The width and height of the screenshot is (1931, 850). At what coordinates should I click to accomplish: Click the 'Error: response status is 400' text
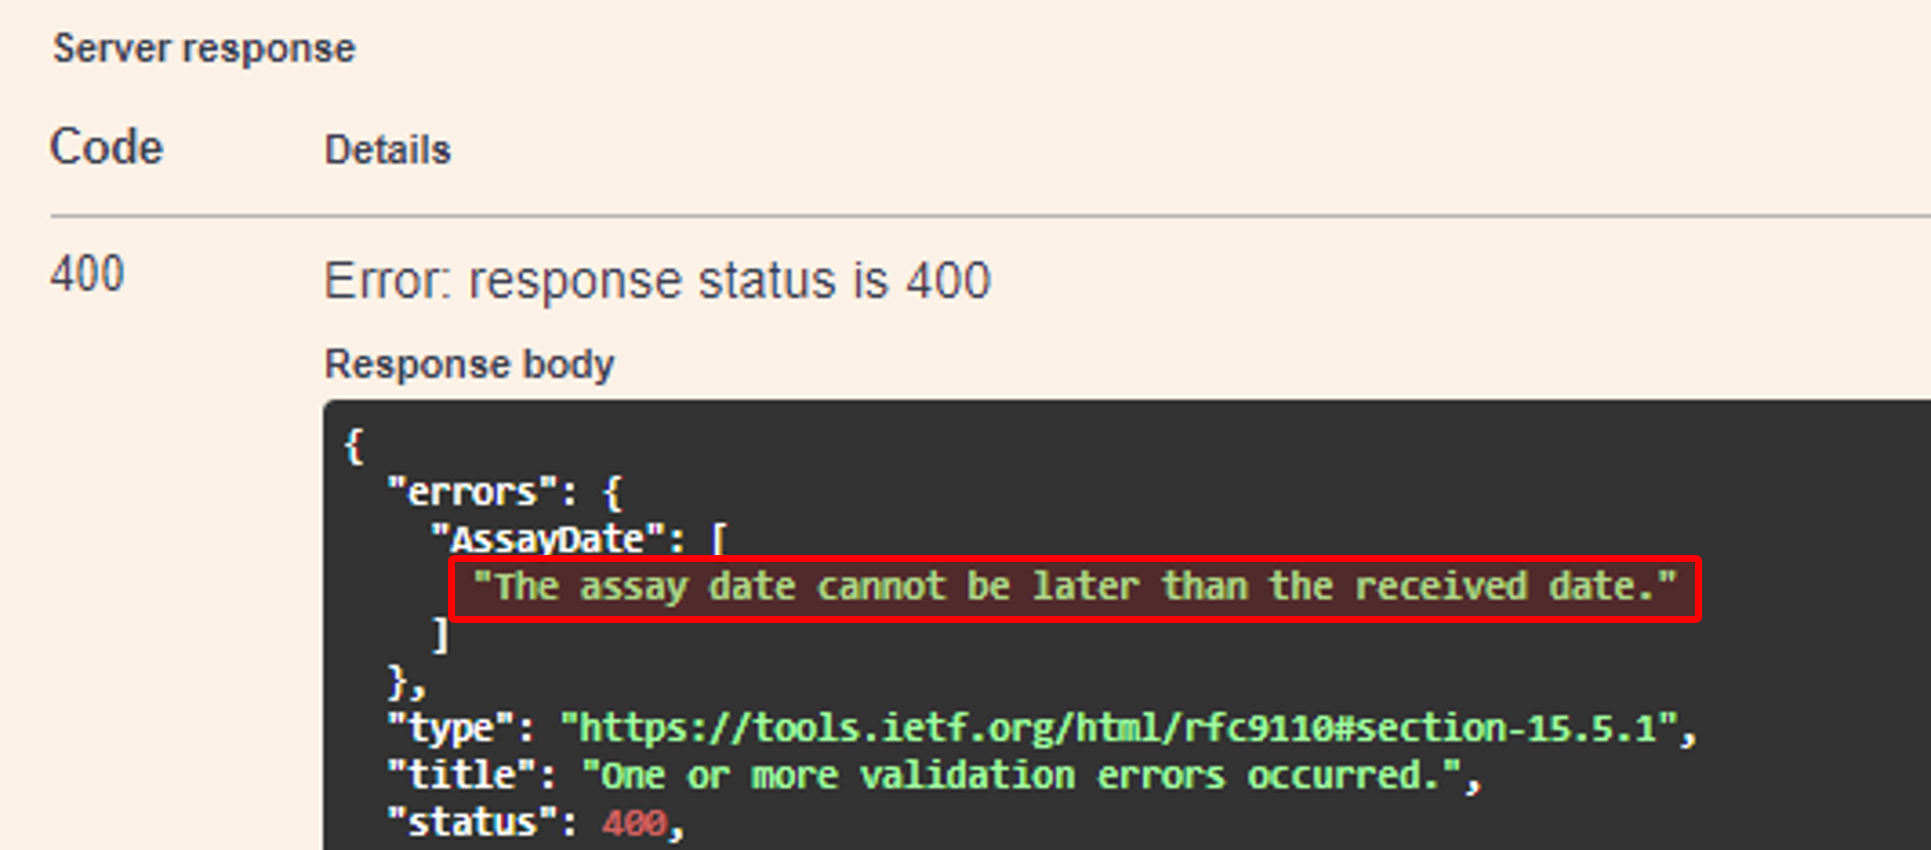[x=657, y=280]
